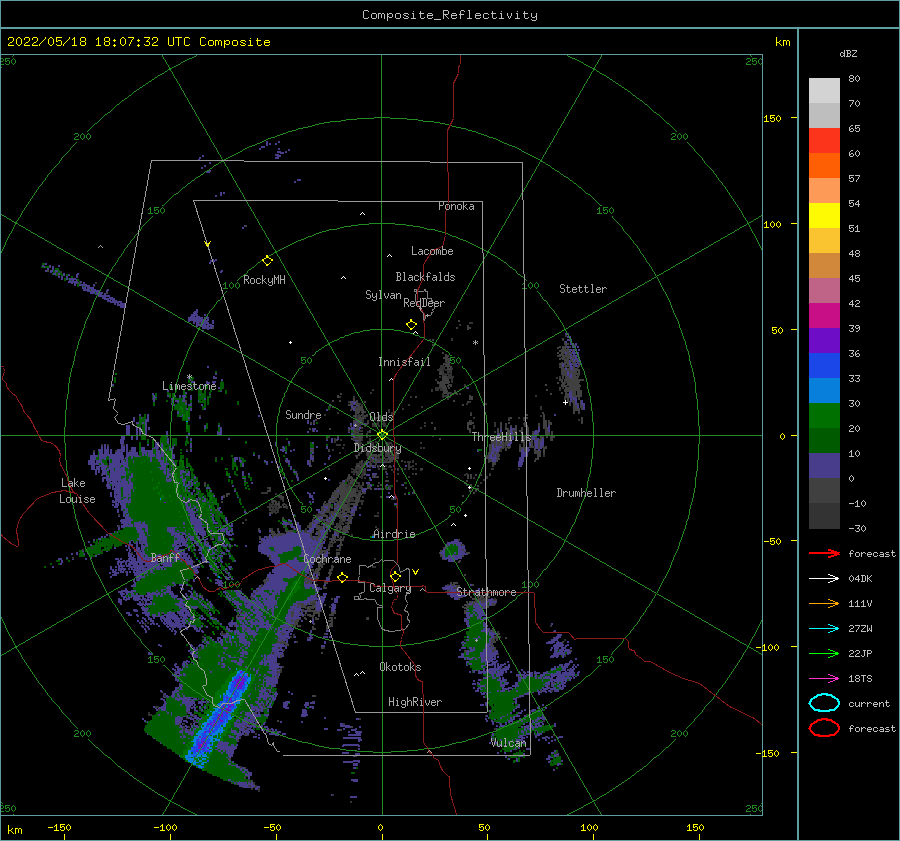Click the Stettler city label
The height and width of the screenshot is (841, 900).
(583, 289)
